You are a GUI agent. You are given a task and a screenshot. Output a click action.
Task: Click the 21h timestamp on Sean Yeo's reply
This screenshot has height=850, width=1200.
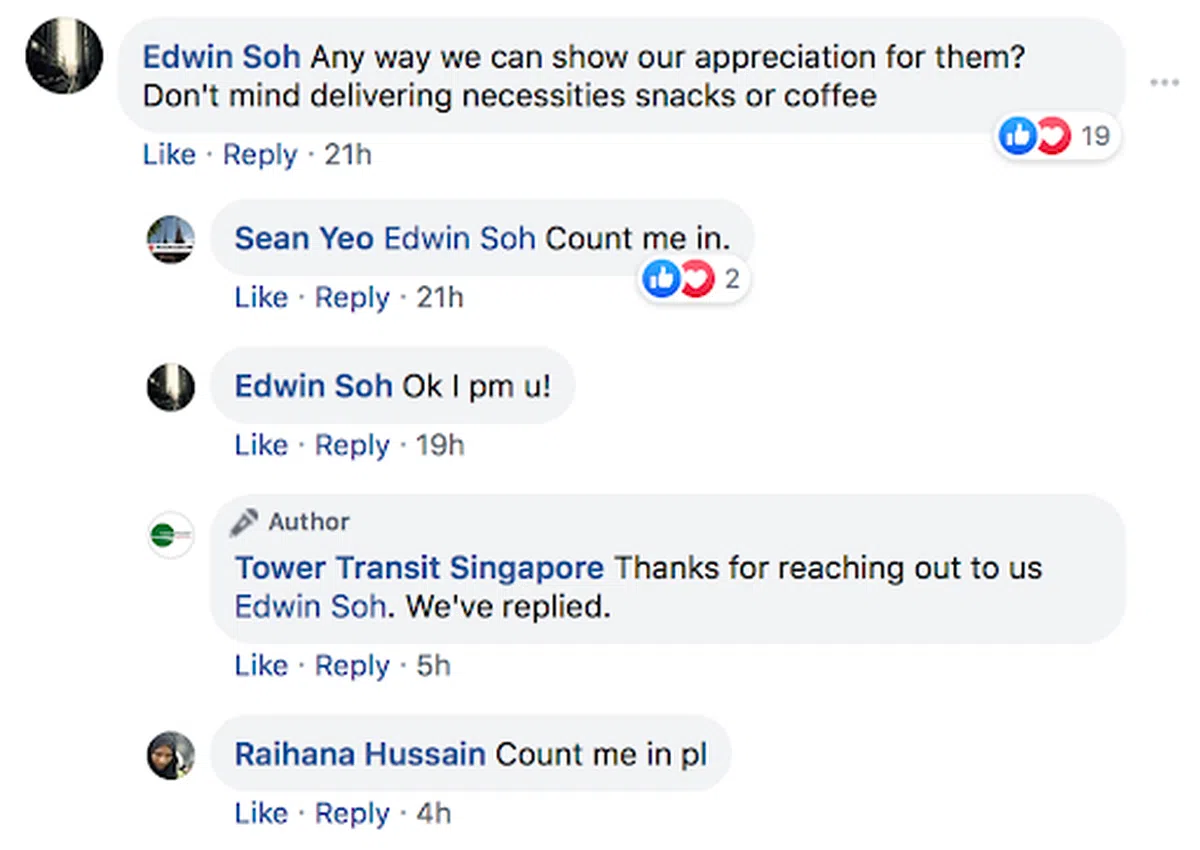click(x=439, y=297)
